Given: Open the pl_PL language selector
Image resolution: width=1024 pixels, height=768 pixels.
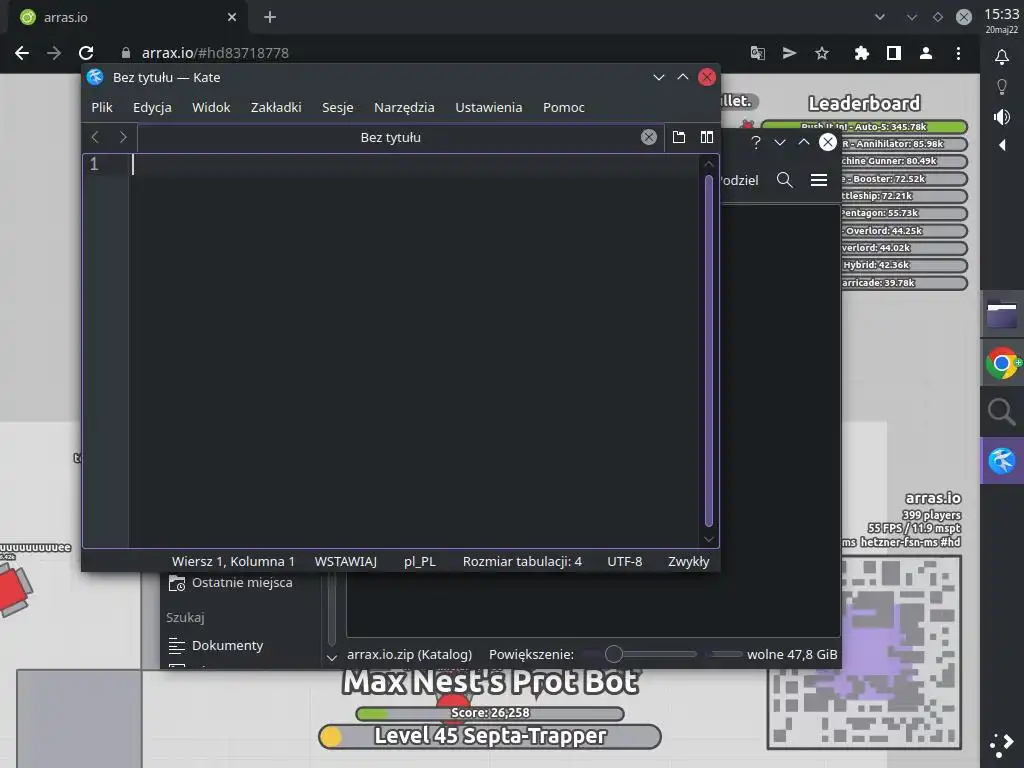Looking at the screenshot, I should pyautogui.click(x=419, y=562).
